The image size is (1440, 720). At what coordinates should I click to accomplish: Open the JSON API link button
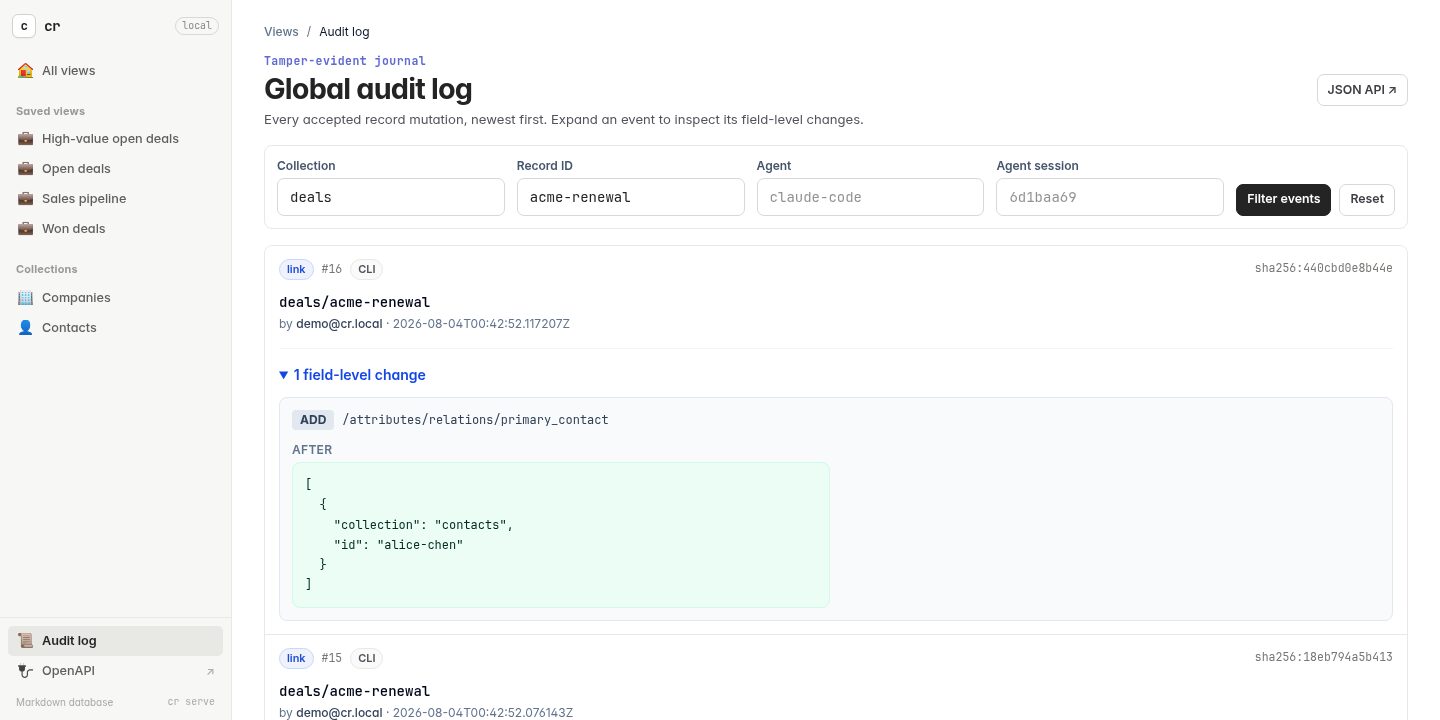tap(1362, 90)
